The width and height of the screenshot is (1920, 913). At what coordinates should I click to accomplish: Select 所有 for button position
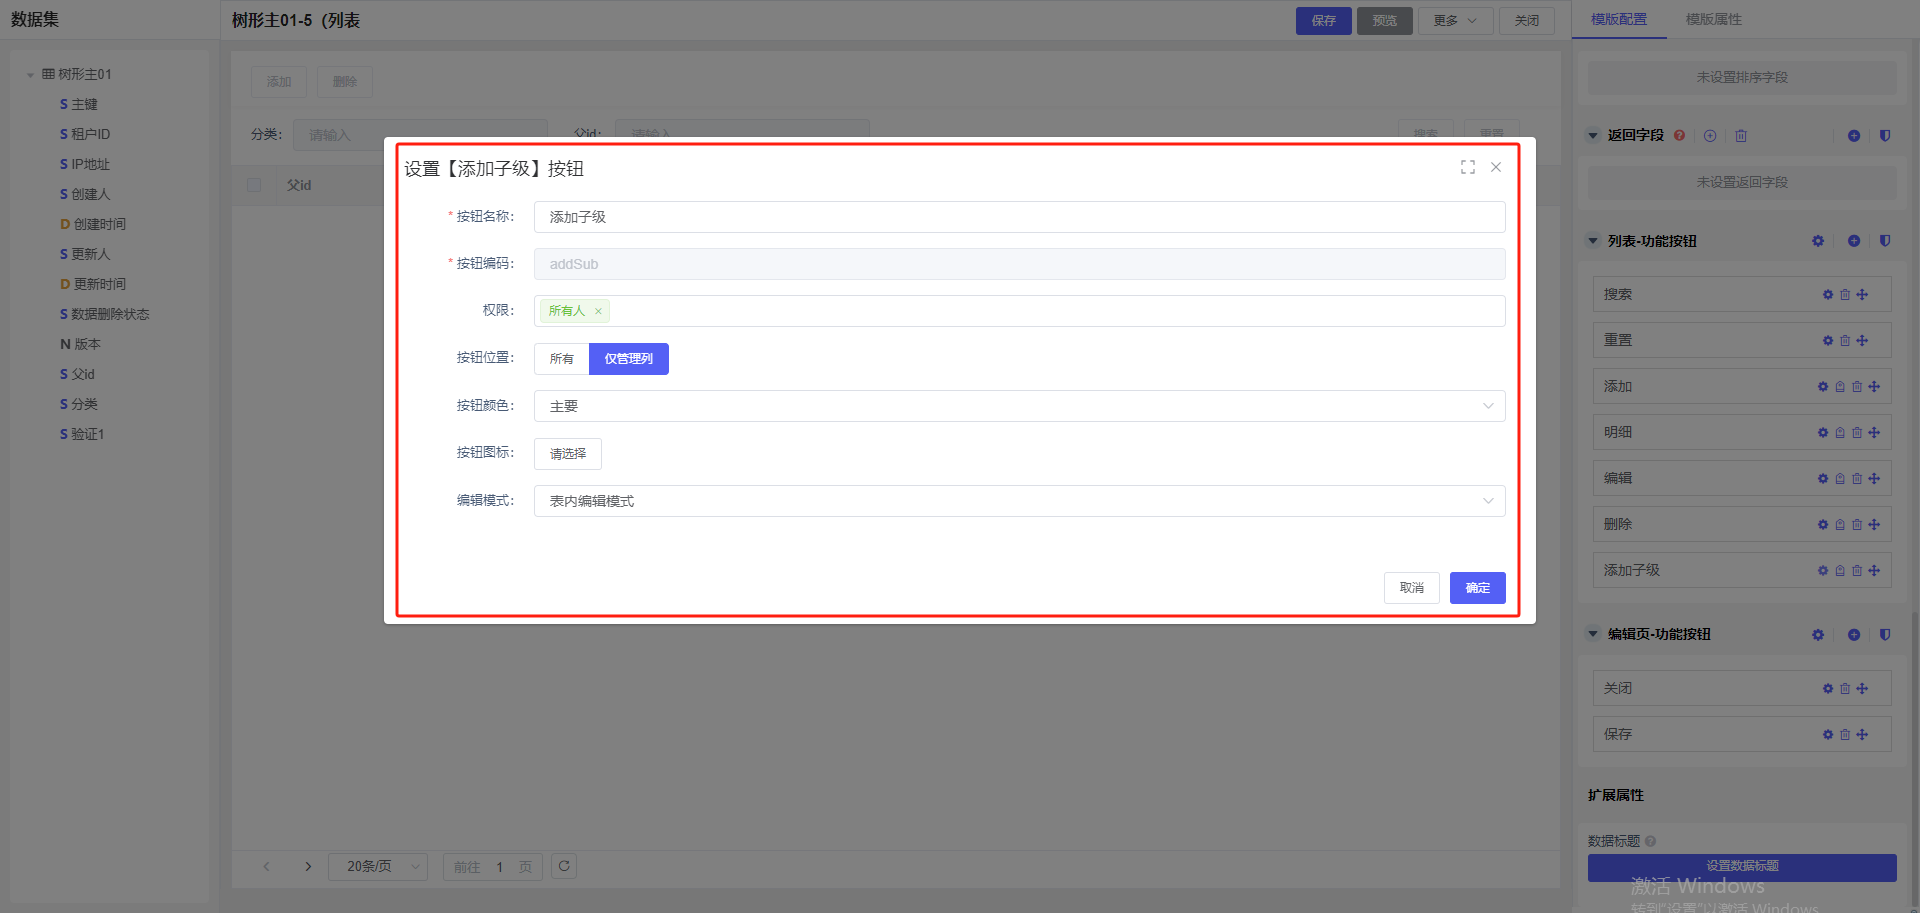(x=561, y=359)
